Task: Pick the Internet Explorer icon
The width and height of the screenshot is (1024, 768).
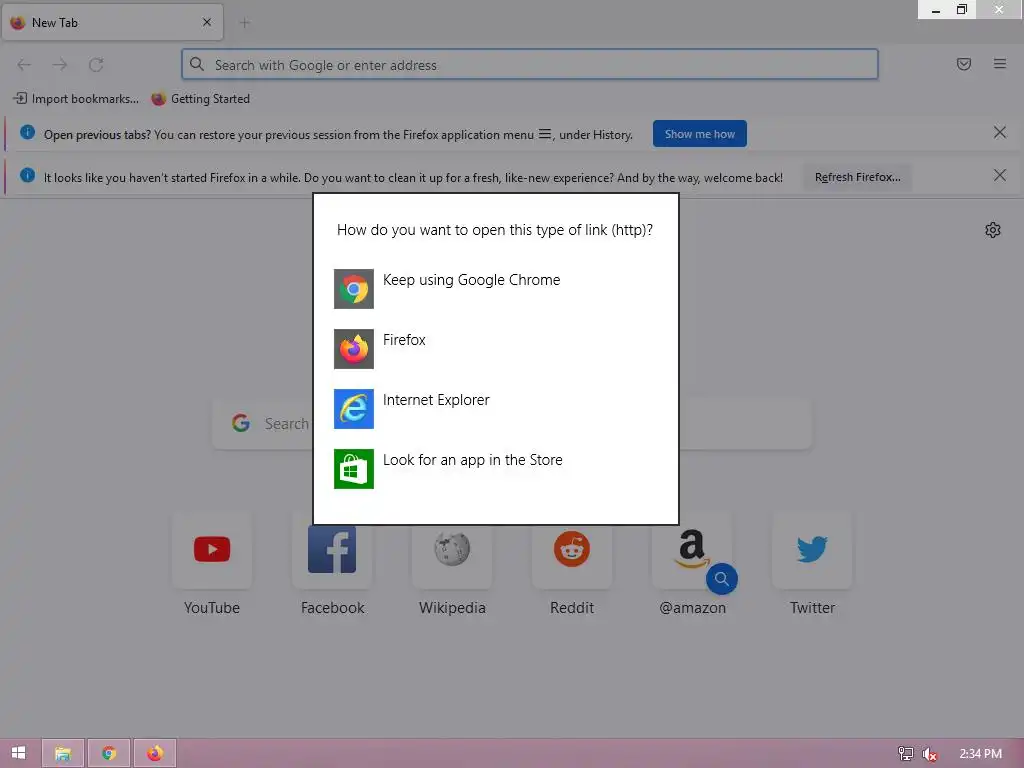Action: pyautogui.click(x=353, y=409)
